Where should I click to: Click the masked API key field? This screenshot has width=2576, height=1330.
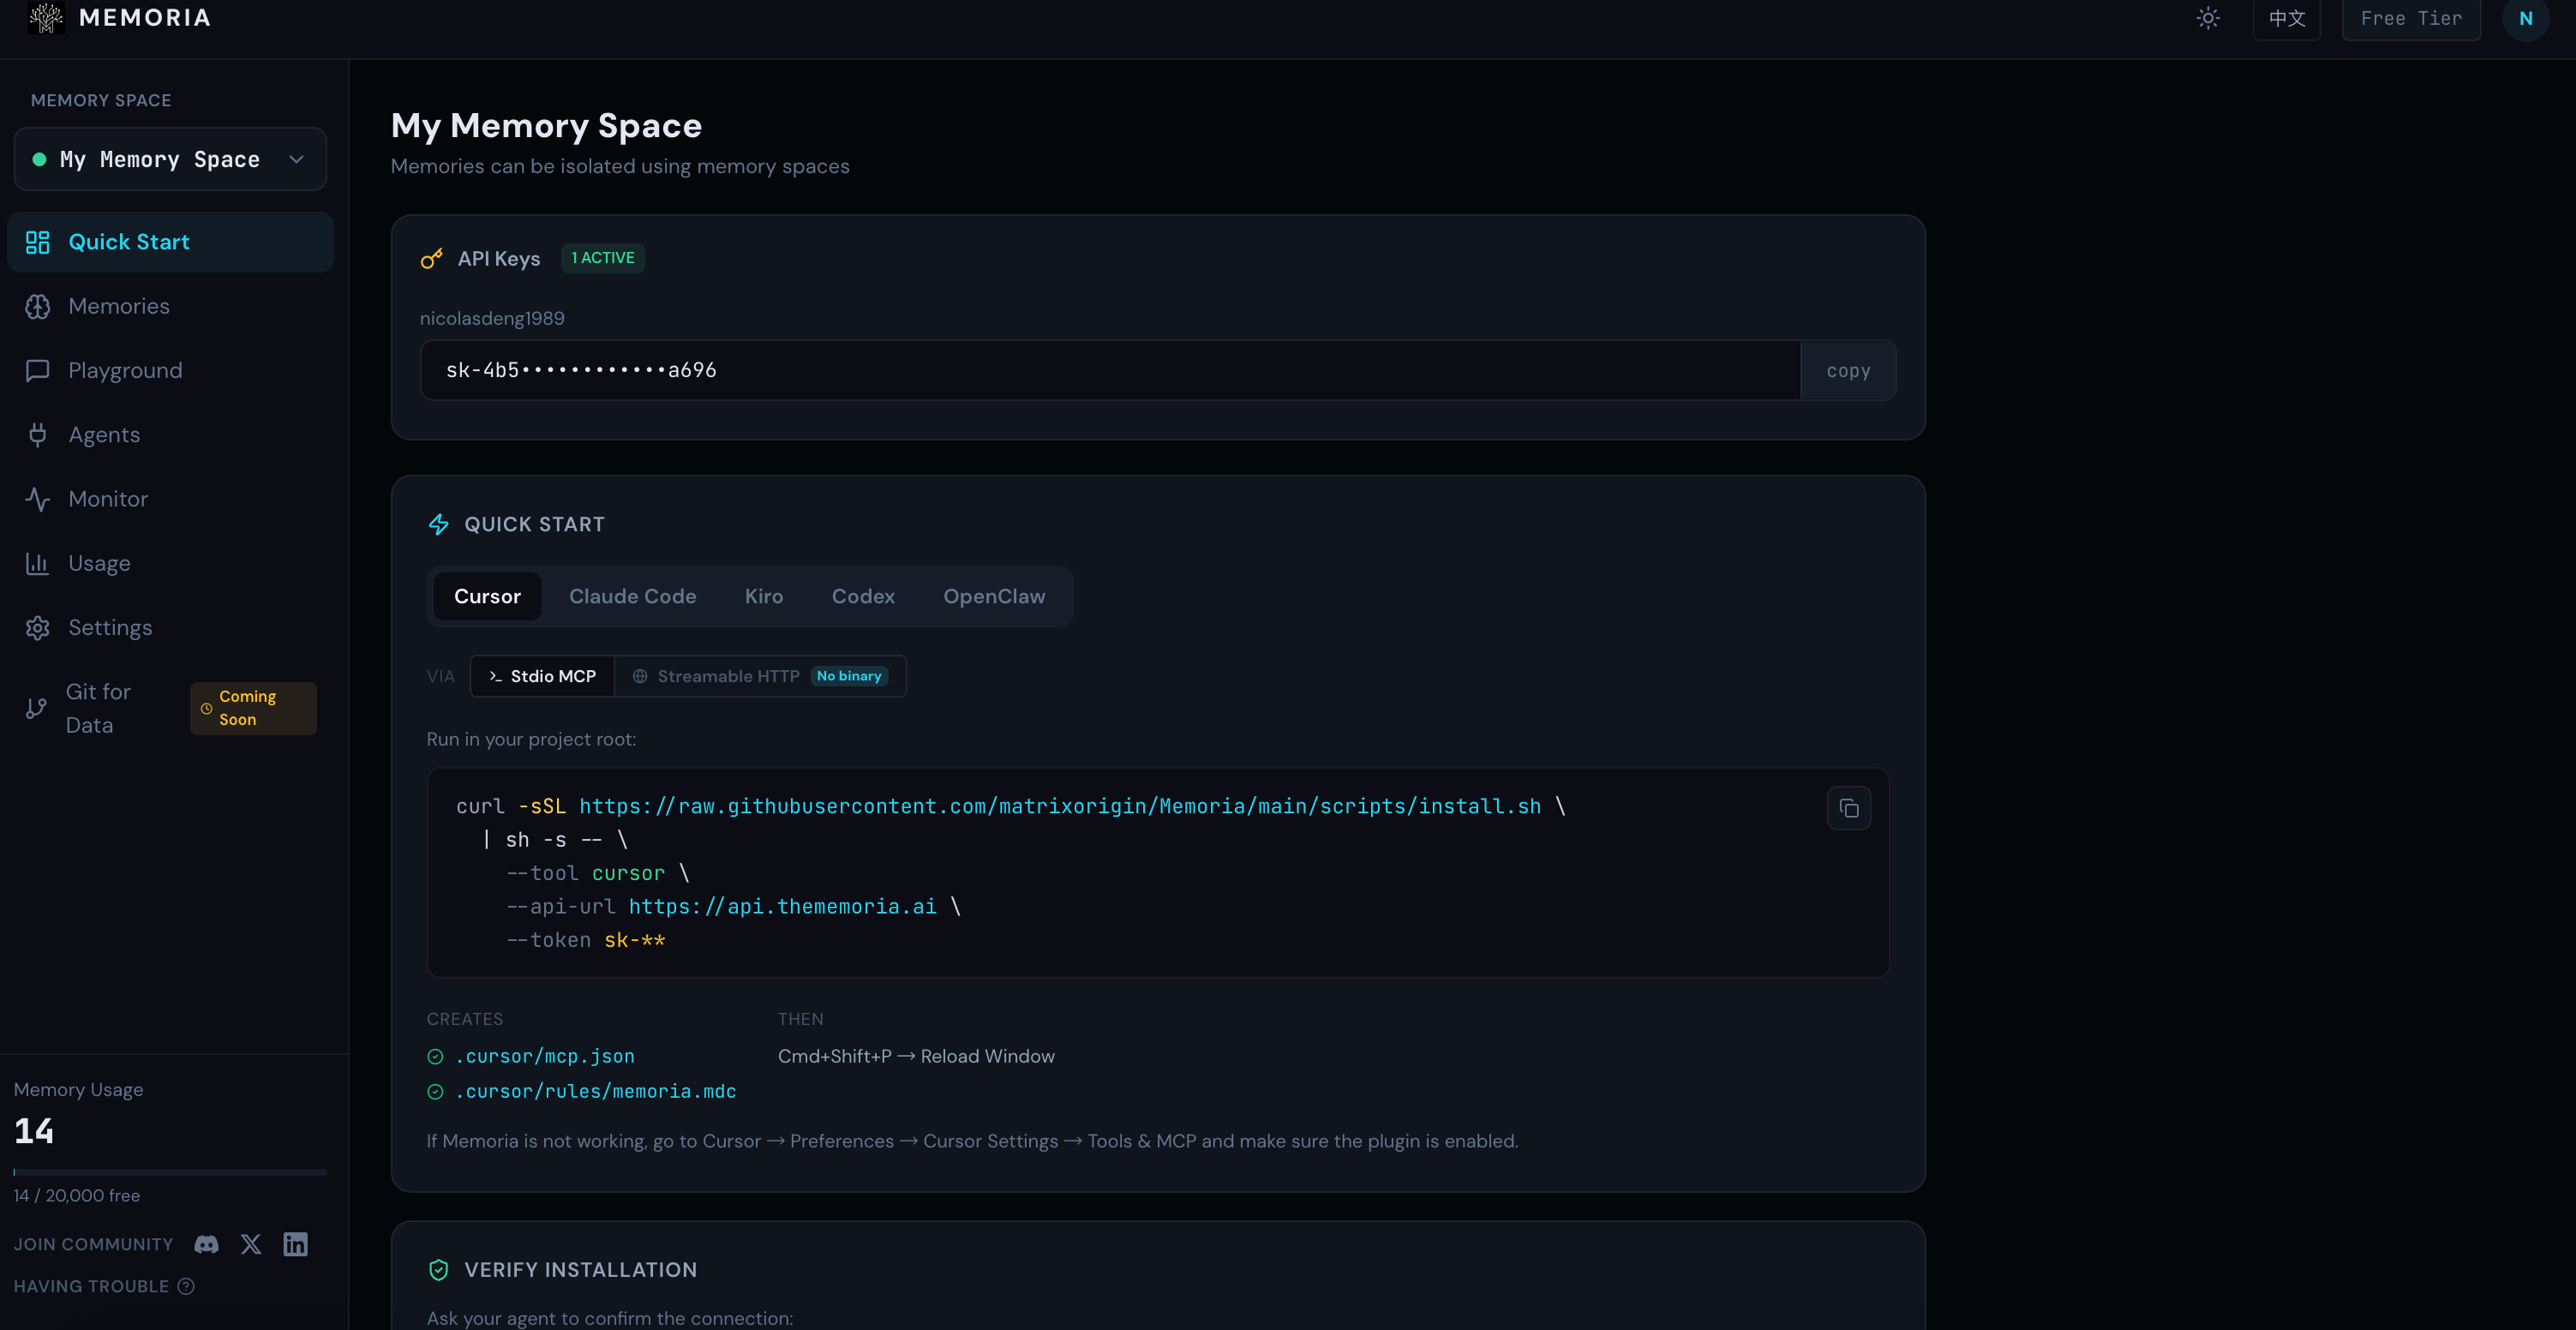(x=1100, y=370)
